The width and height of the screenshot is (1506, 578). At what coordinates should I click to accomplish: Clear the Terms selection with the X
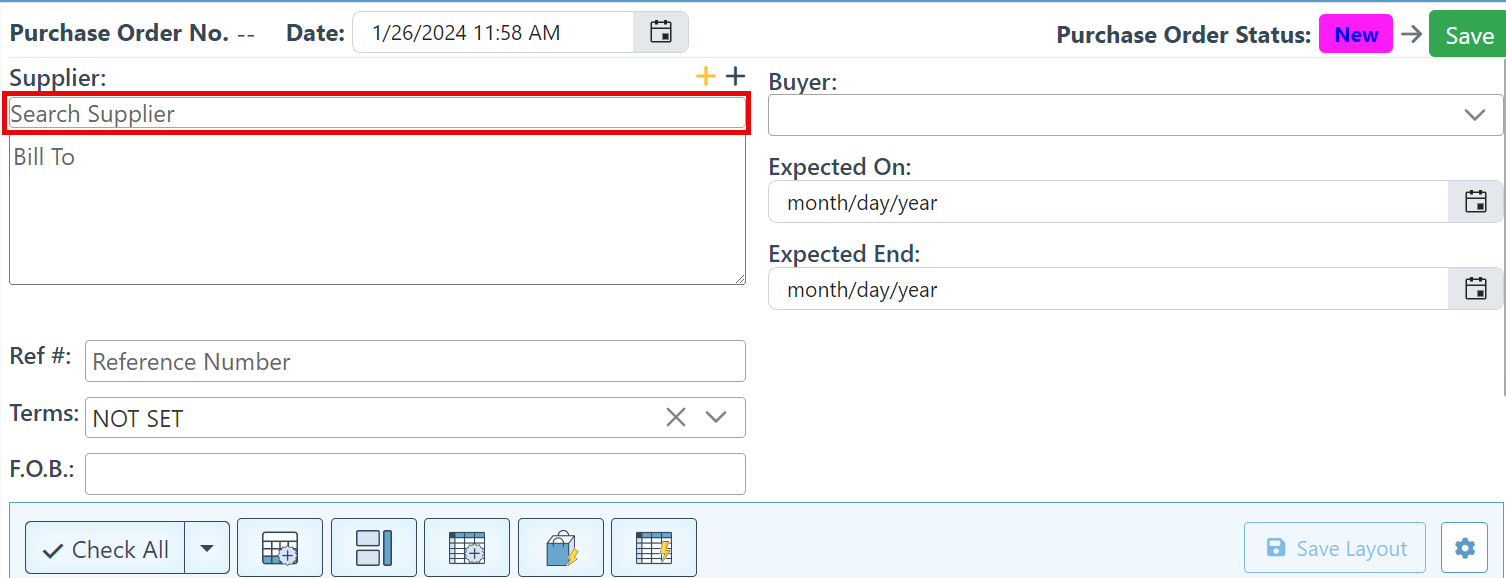pyautogui.click(x=676, y=417)
